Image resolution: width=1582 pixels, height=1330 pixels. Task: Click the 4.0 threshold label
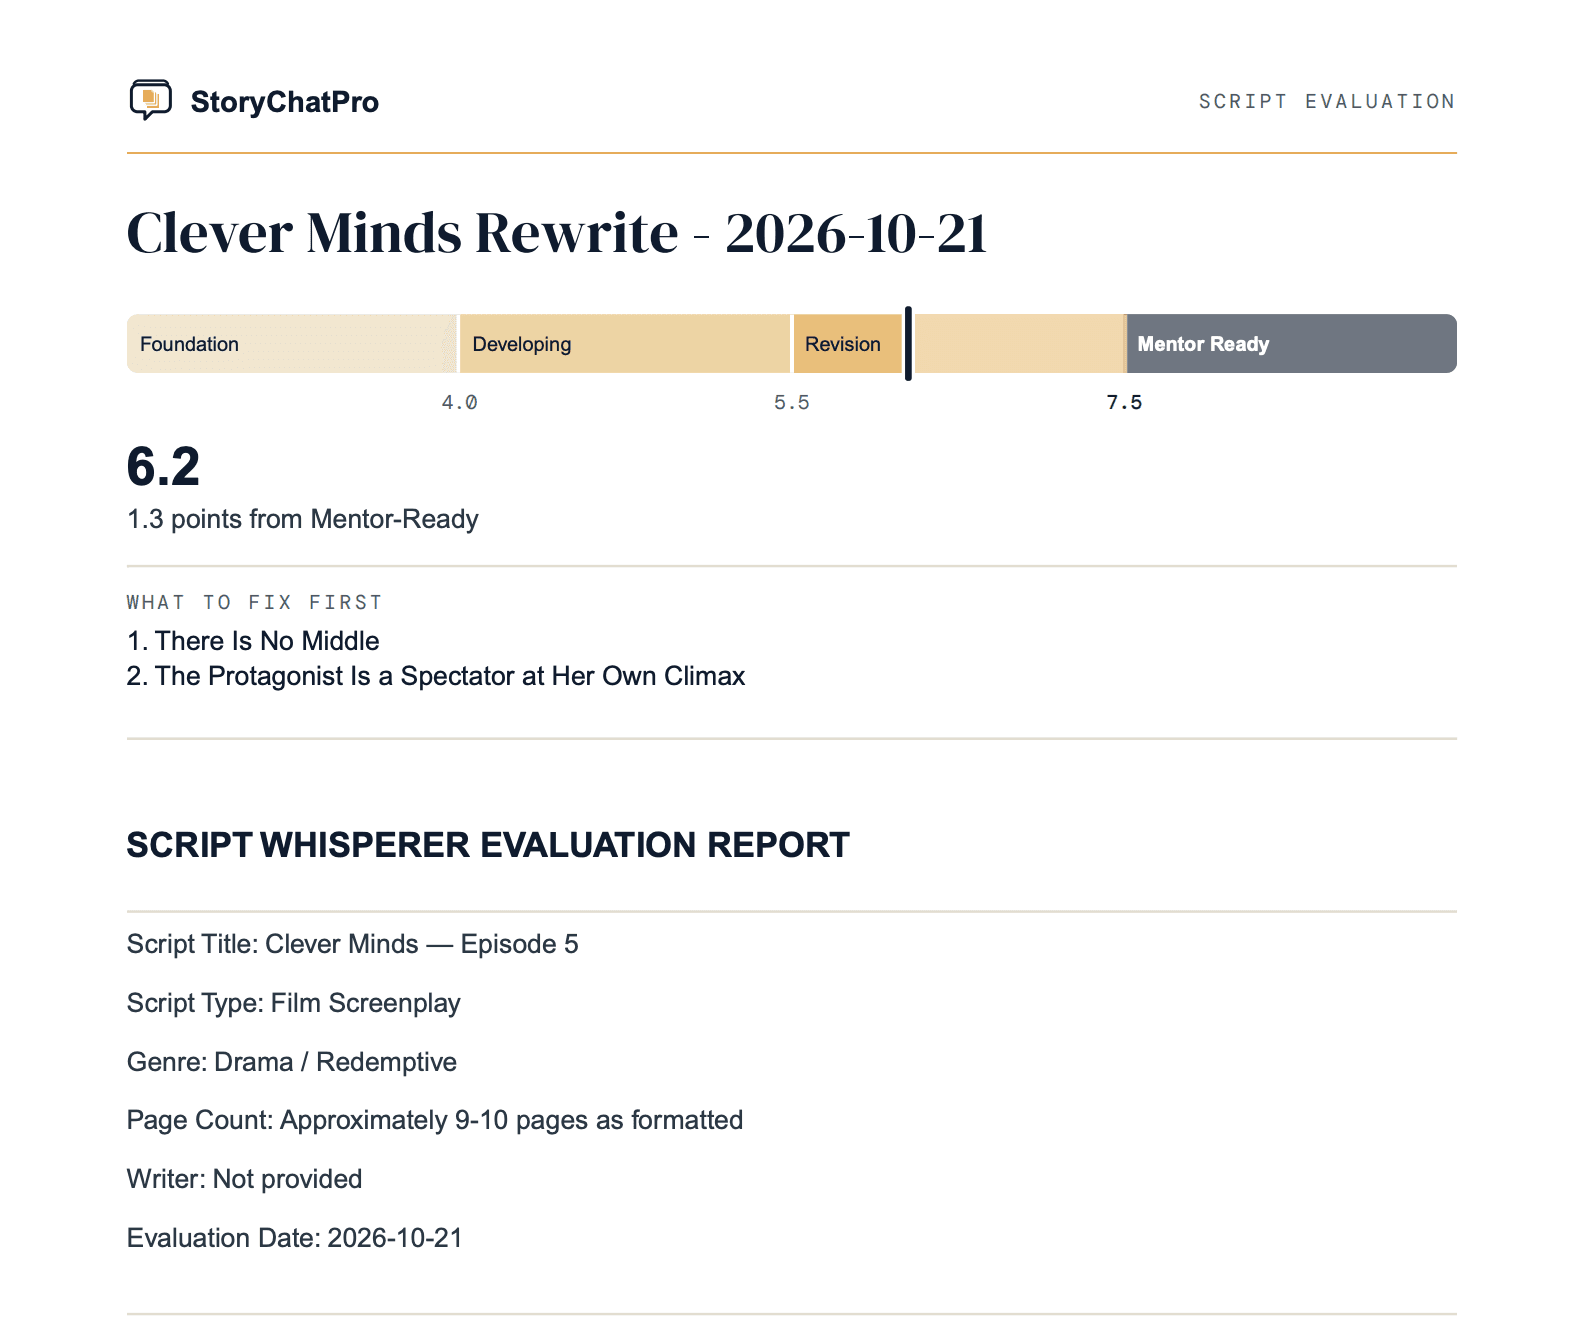click(459, 402)
